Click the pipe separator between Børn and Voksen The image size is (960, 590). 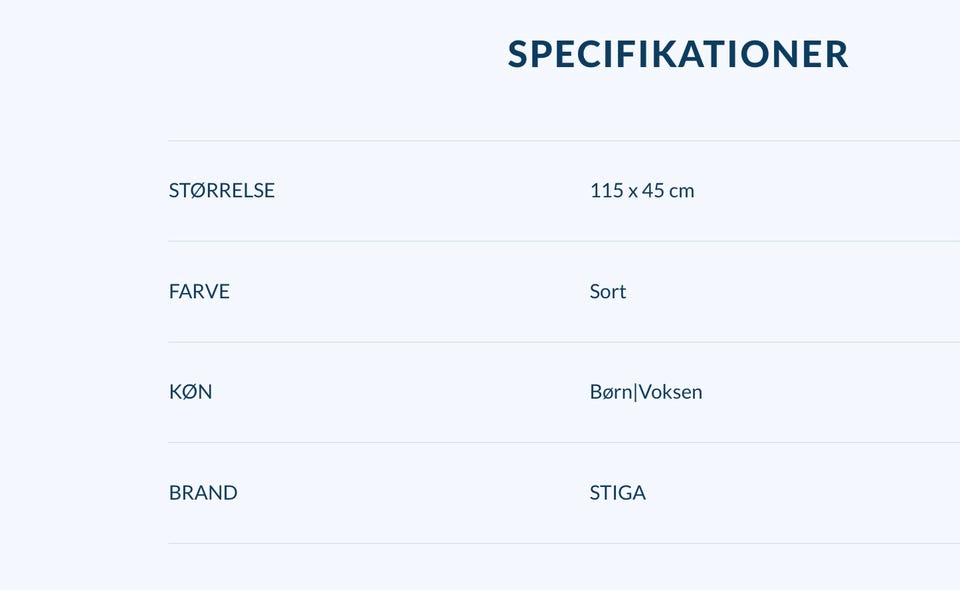coord(636,392)
